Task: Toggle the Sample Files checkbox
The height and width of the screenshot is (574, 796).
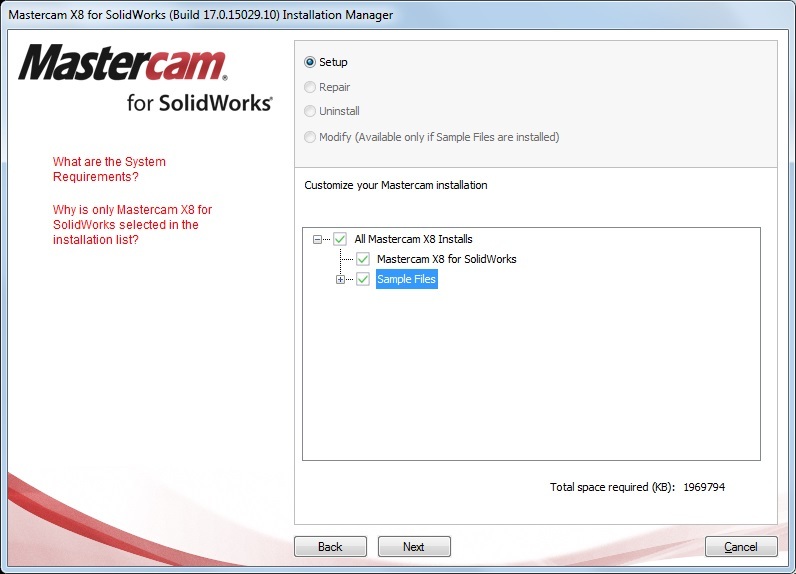Action: [362, 279]
